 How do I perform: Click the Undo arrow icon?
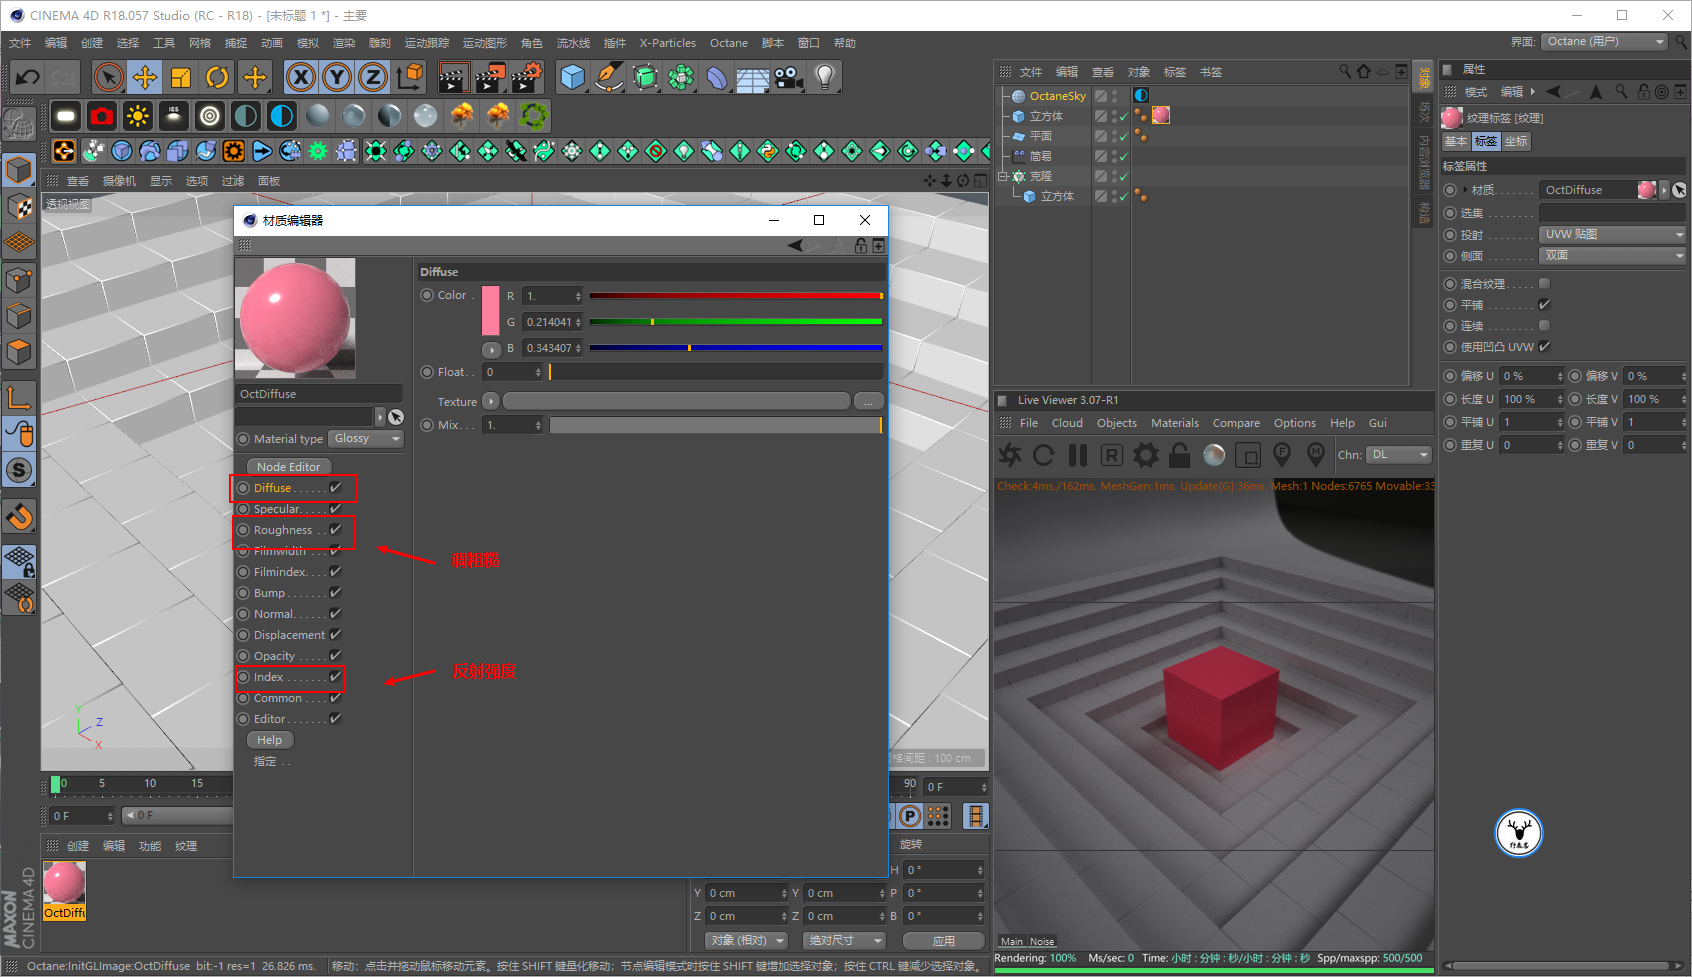tap(28, 77)
